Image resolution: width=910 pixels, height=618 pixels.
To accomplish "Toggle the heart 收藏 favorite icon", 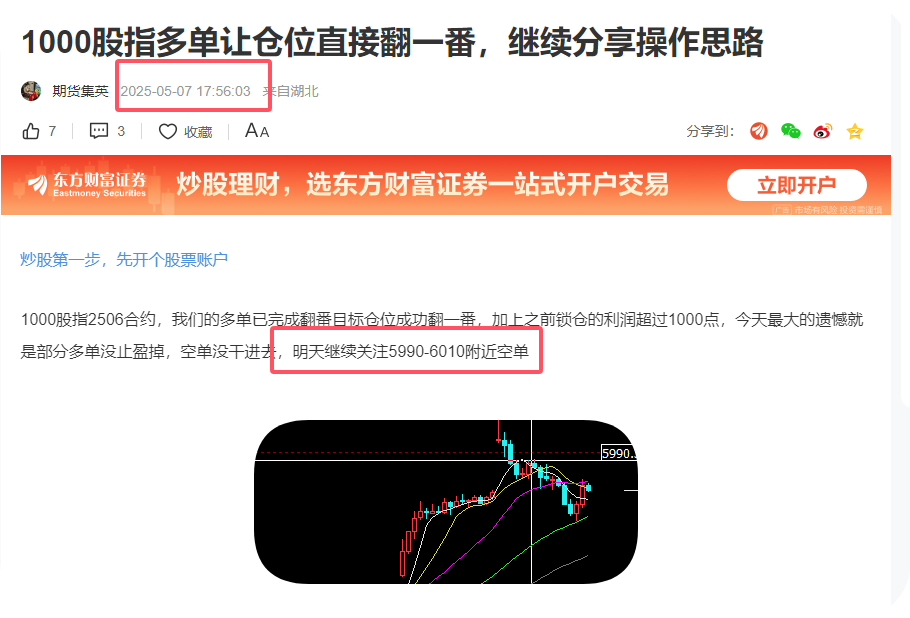I will (168, 132).
